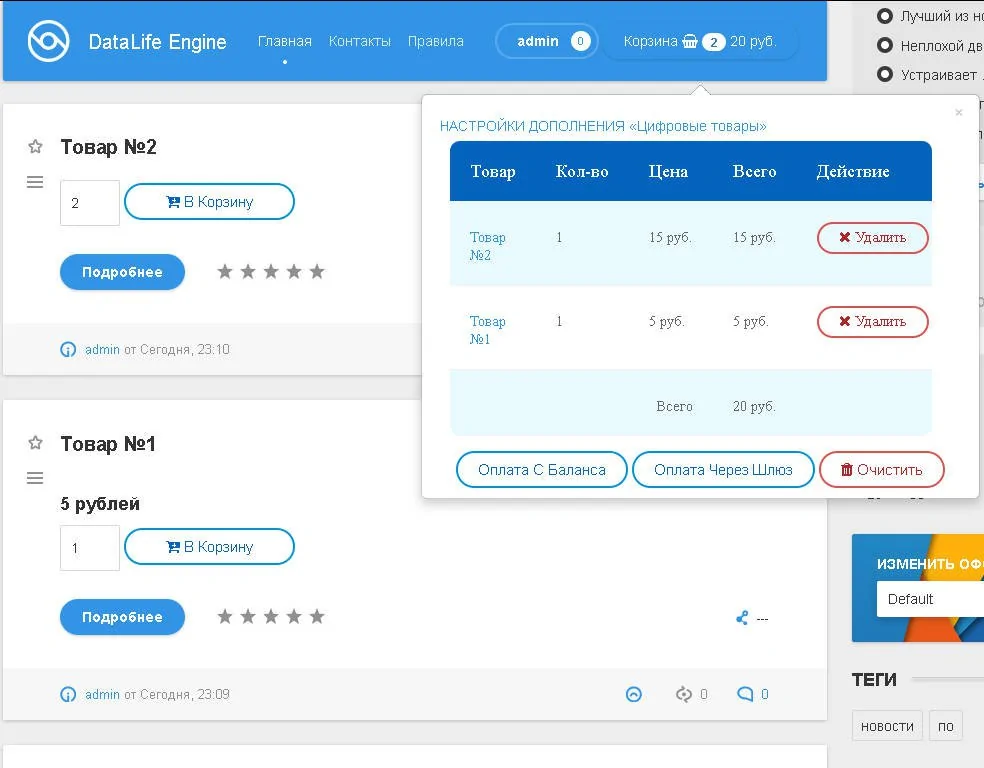The width and height of the screenshot is (984, 768).
Task: Open the Default theme dropdown
Action: [930, 599]
